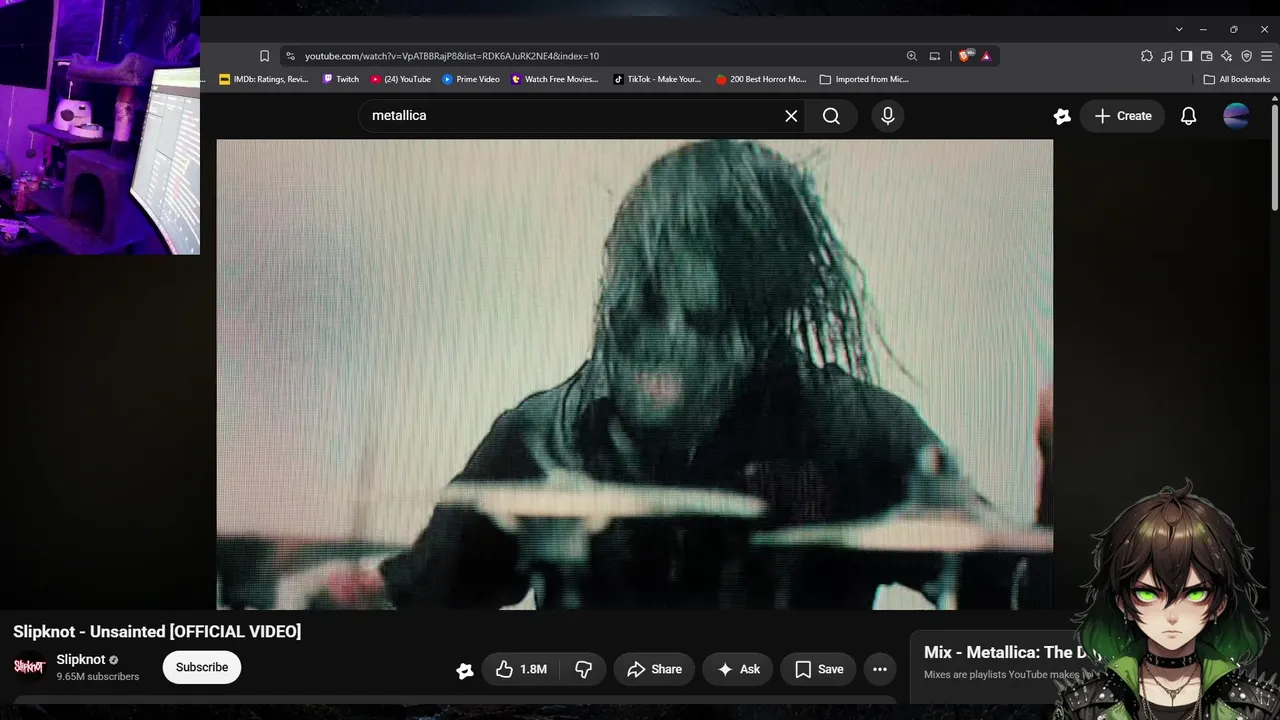Open Leo AI sparkle icon in toolbar
Image resolution: width=1280 pixels, height=720 pixels.
(x=1226, y=56)
